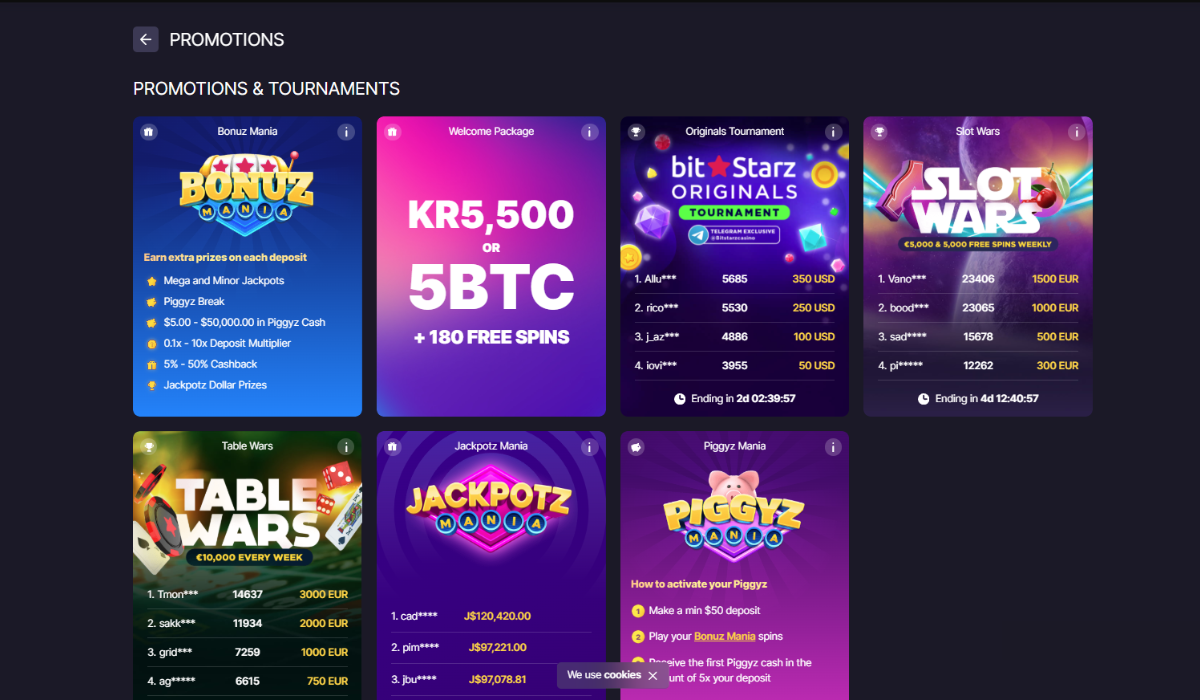1200x700 pixels.
Task: Click the Bonuz Mania logo image
Action: coord(247,187)
